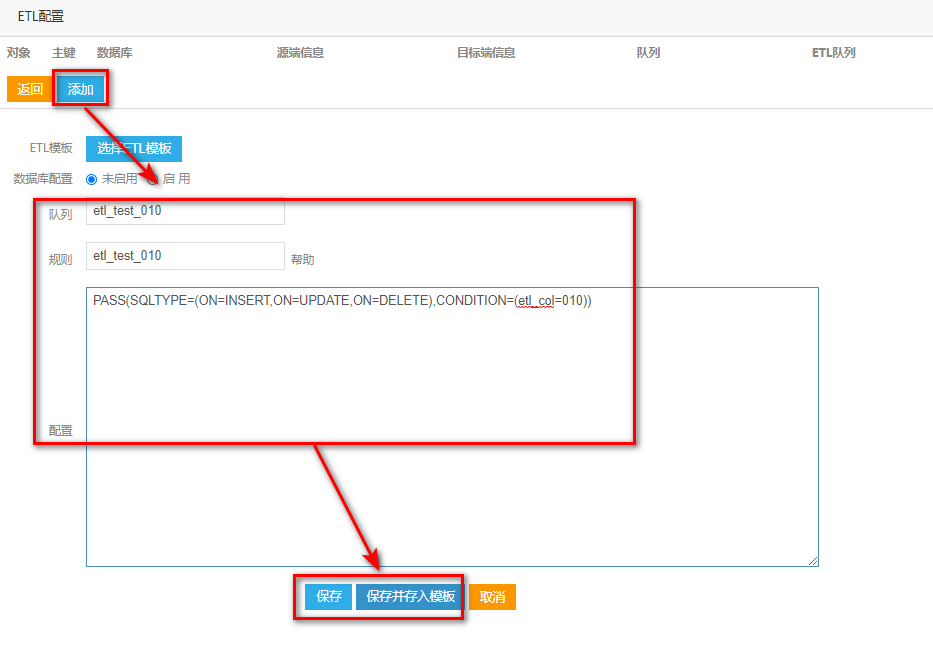Viewport: 933px width, 660px height.
Task: Click 保存并存入模板 to save as template
Action: click(410, 597)
